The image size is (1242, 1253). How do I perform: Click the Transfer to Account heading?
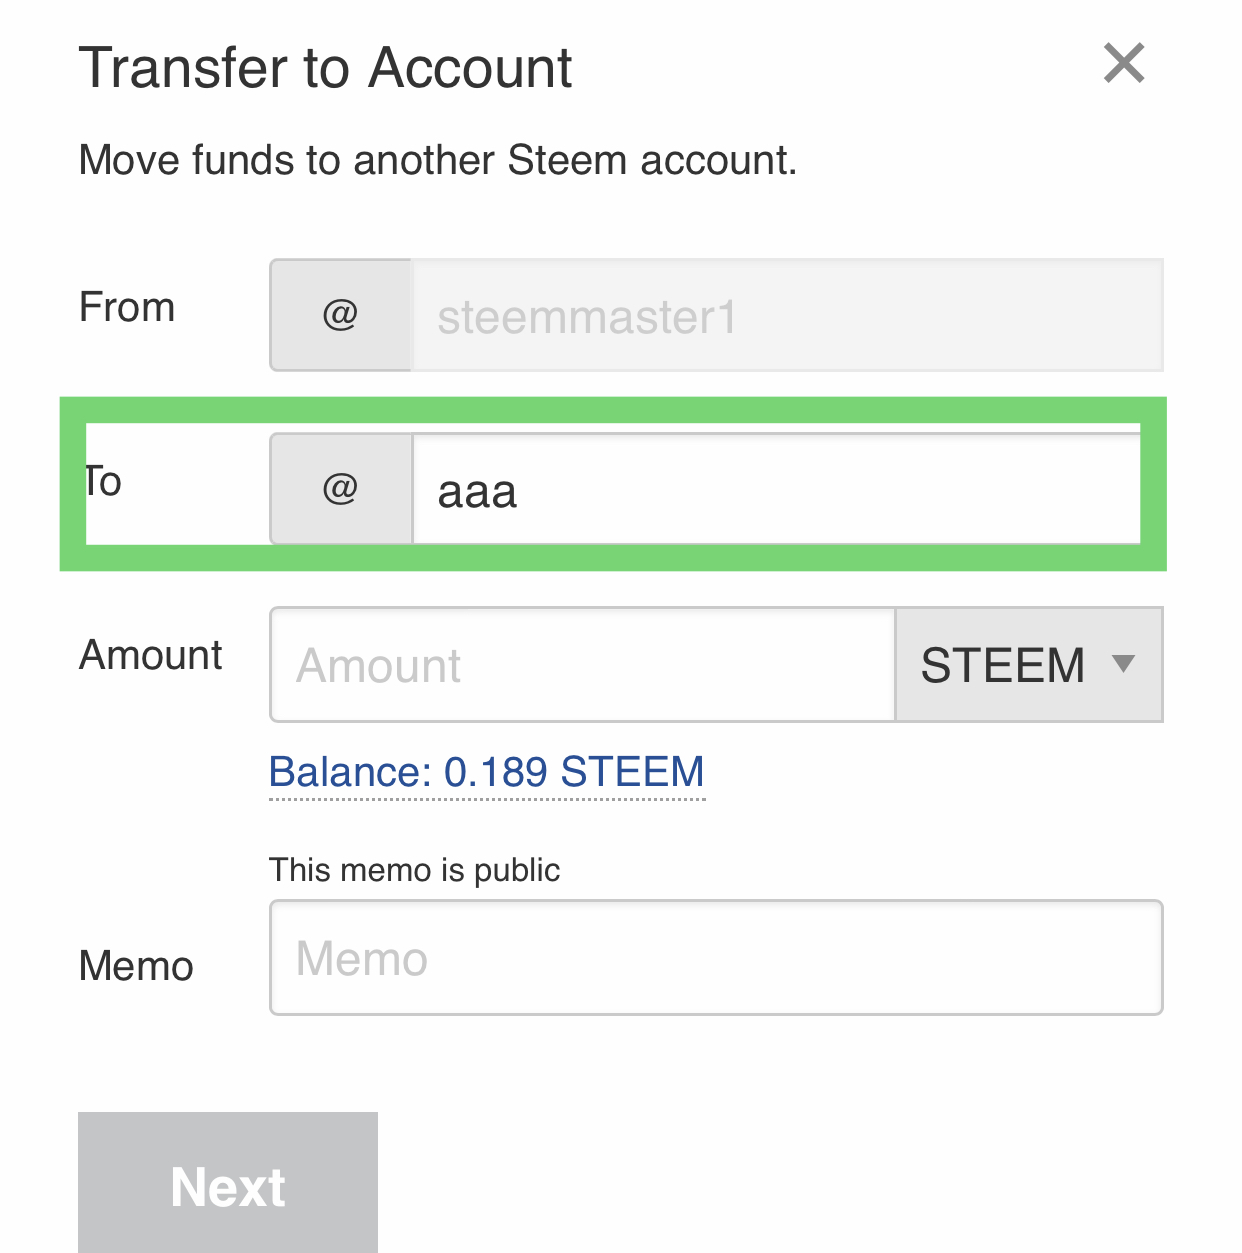tap(325, 68)
